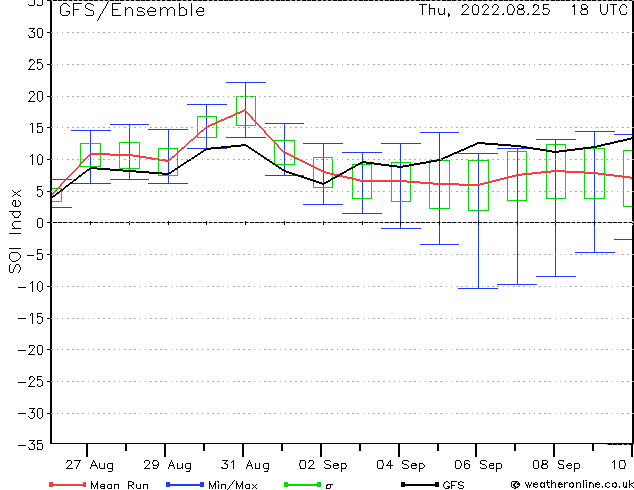Image resolution: width=634 pixels, height=490 pixels.
Task: Select the y-axis label -35
Action: pos(31,445)
